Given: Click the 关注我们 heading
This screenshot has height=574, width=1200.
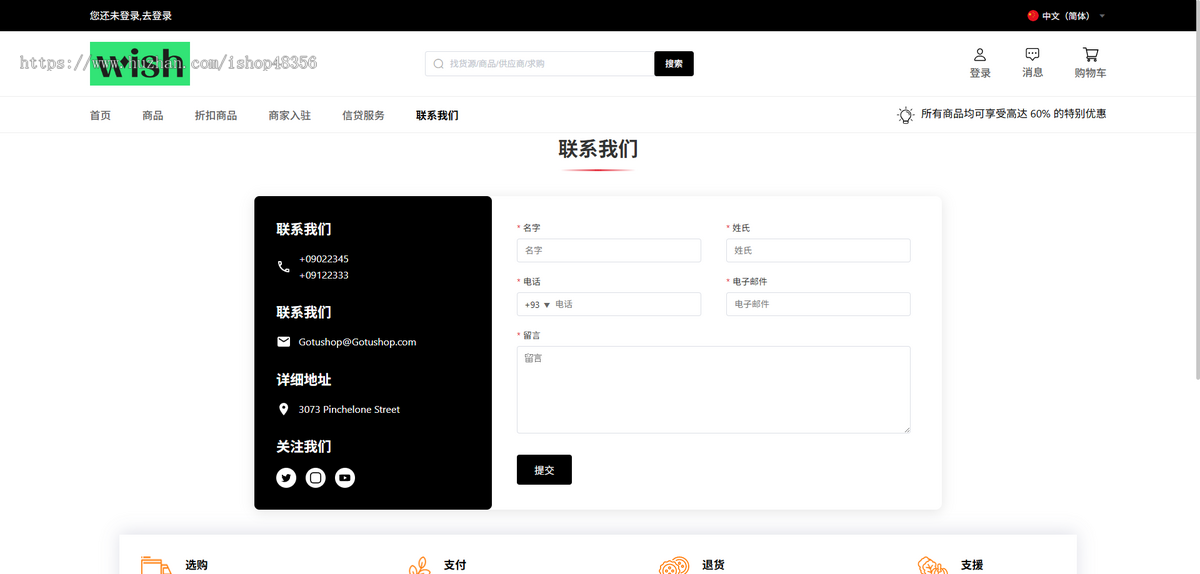Looking at the screenshot, I should click(304, 446).
